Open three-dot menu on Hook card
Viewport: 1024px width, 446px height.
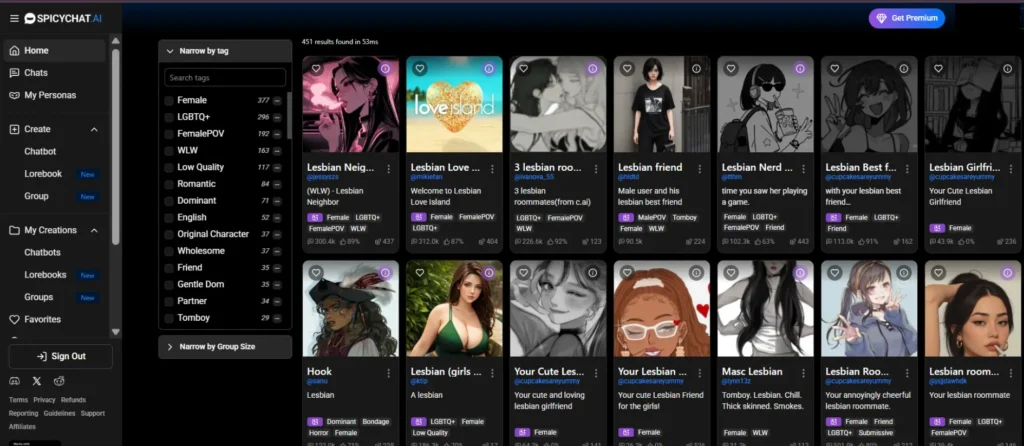tap(387, 372)
